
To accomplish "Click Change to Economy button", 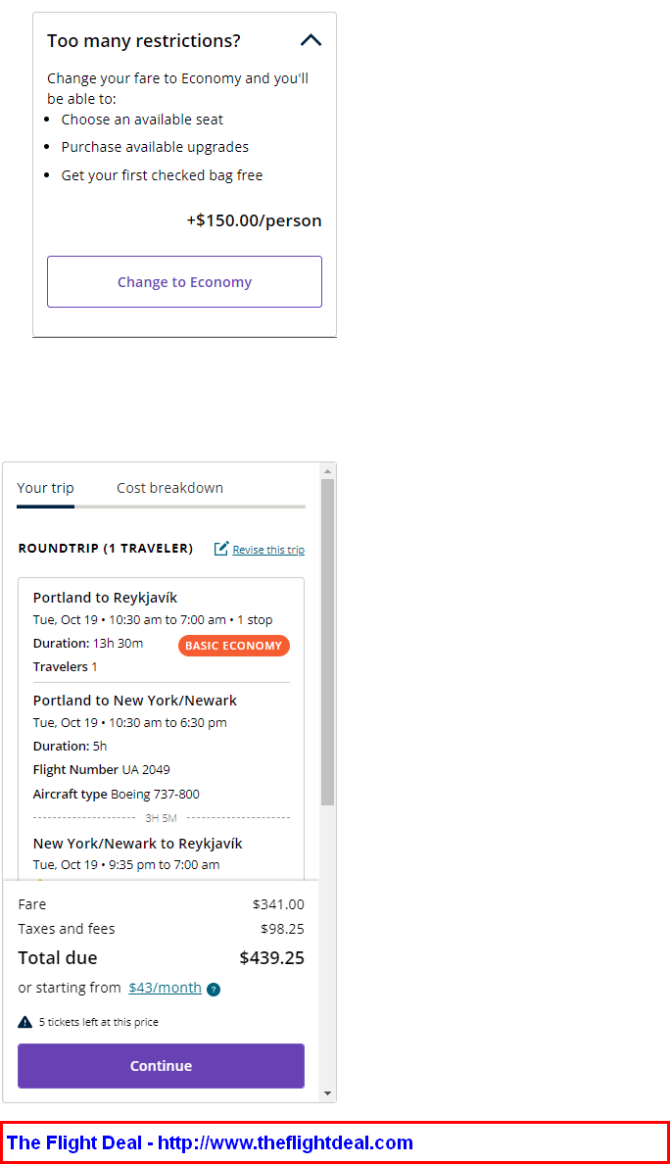I will tap(185, 282).
